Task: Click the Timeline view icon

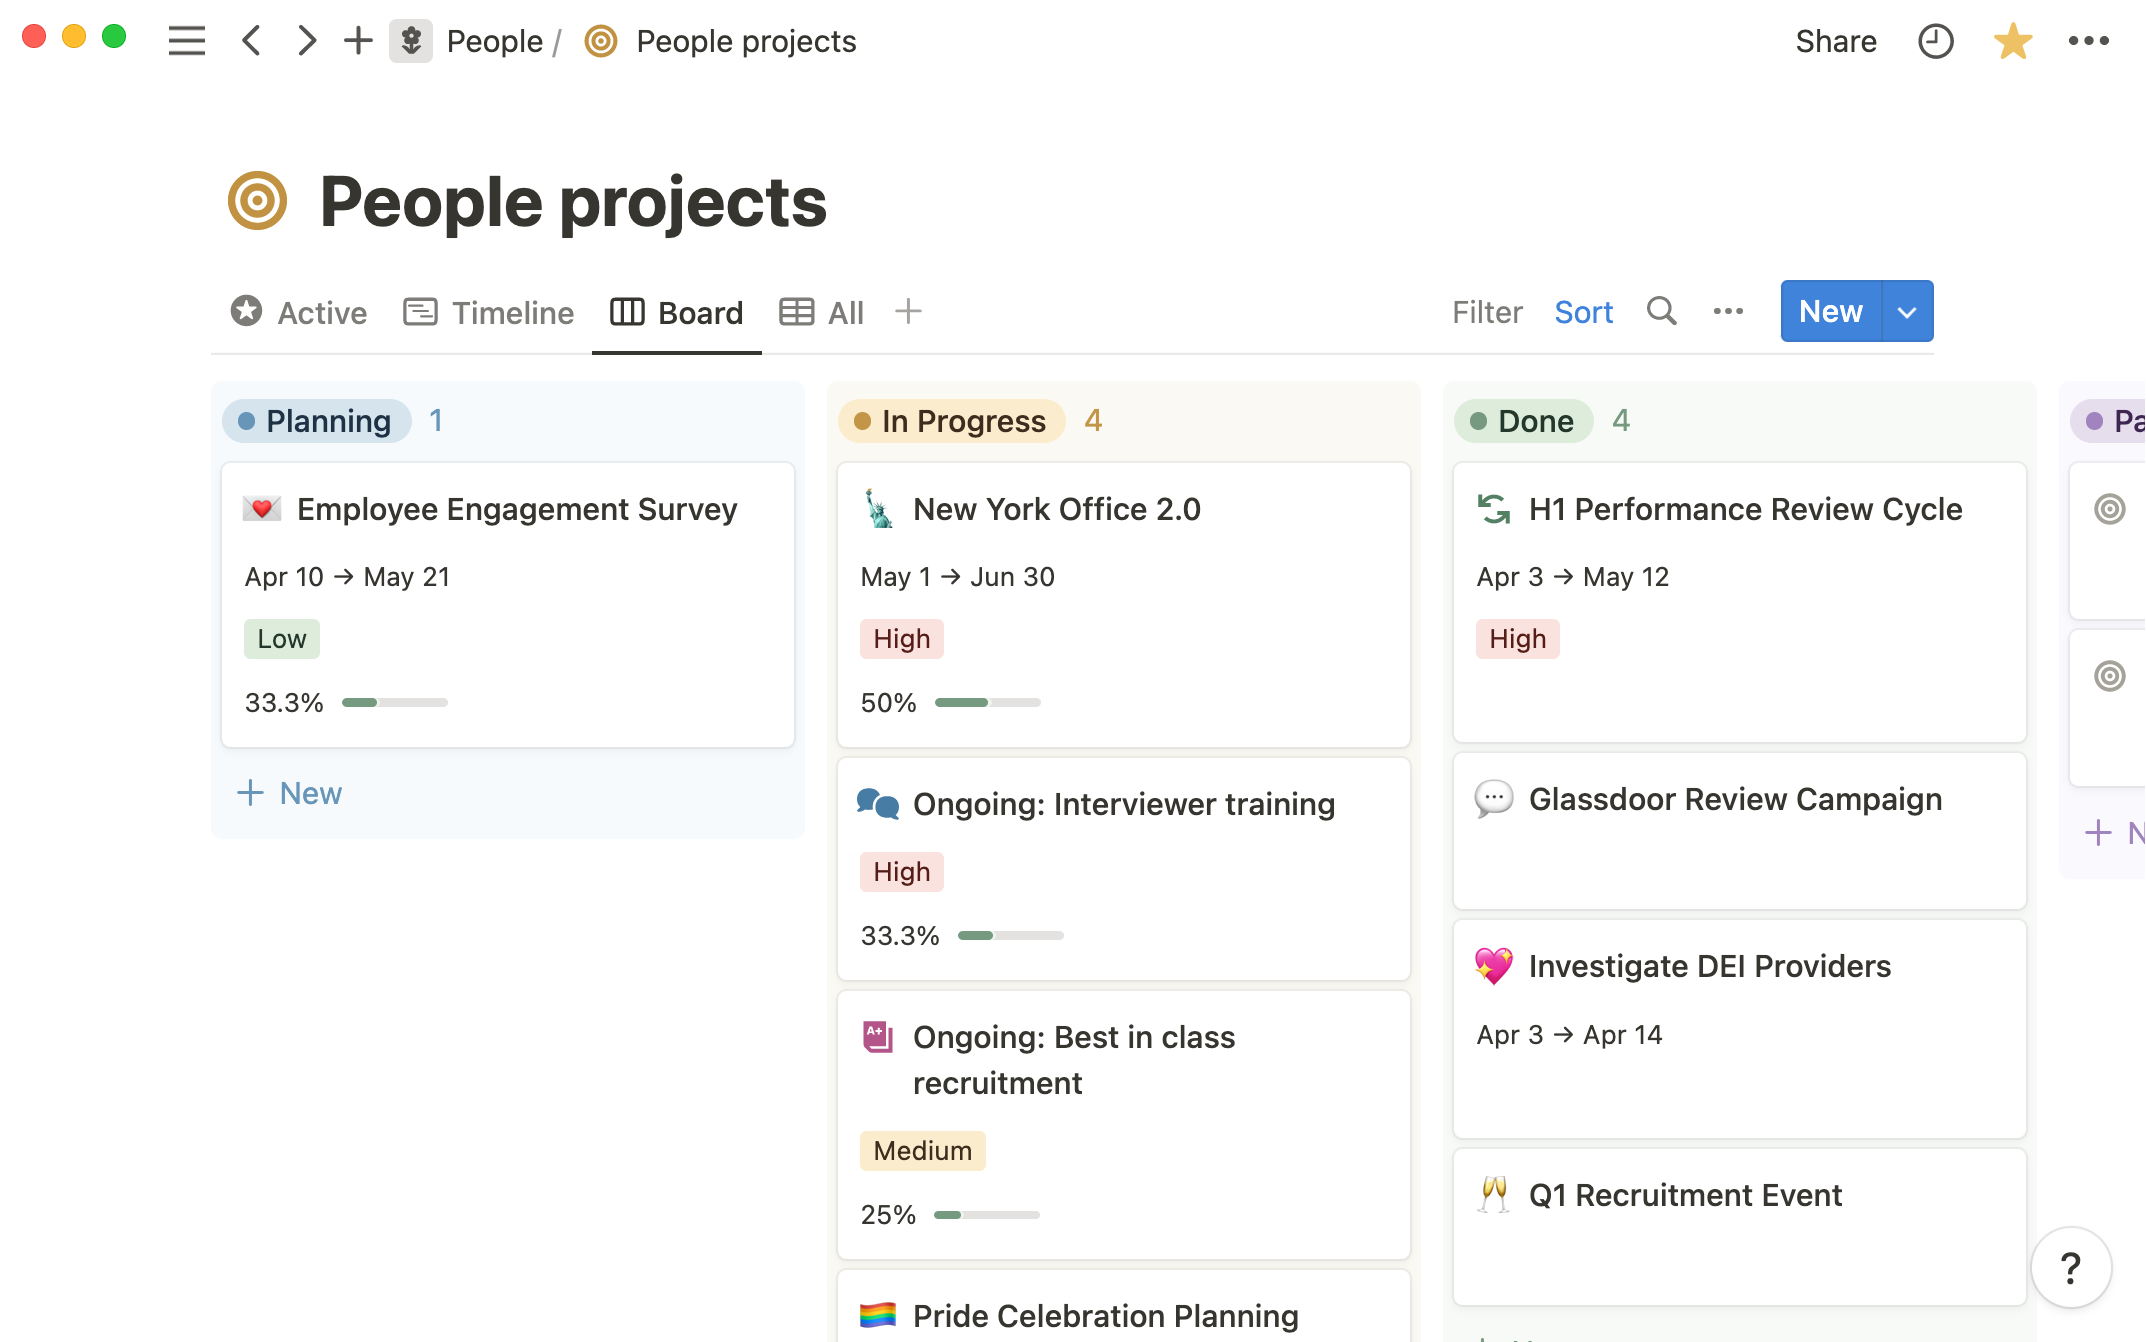Action: [x=419, y=312]
